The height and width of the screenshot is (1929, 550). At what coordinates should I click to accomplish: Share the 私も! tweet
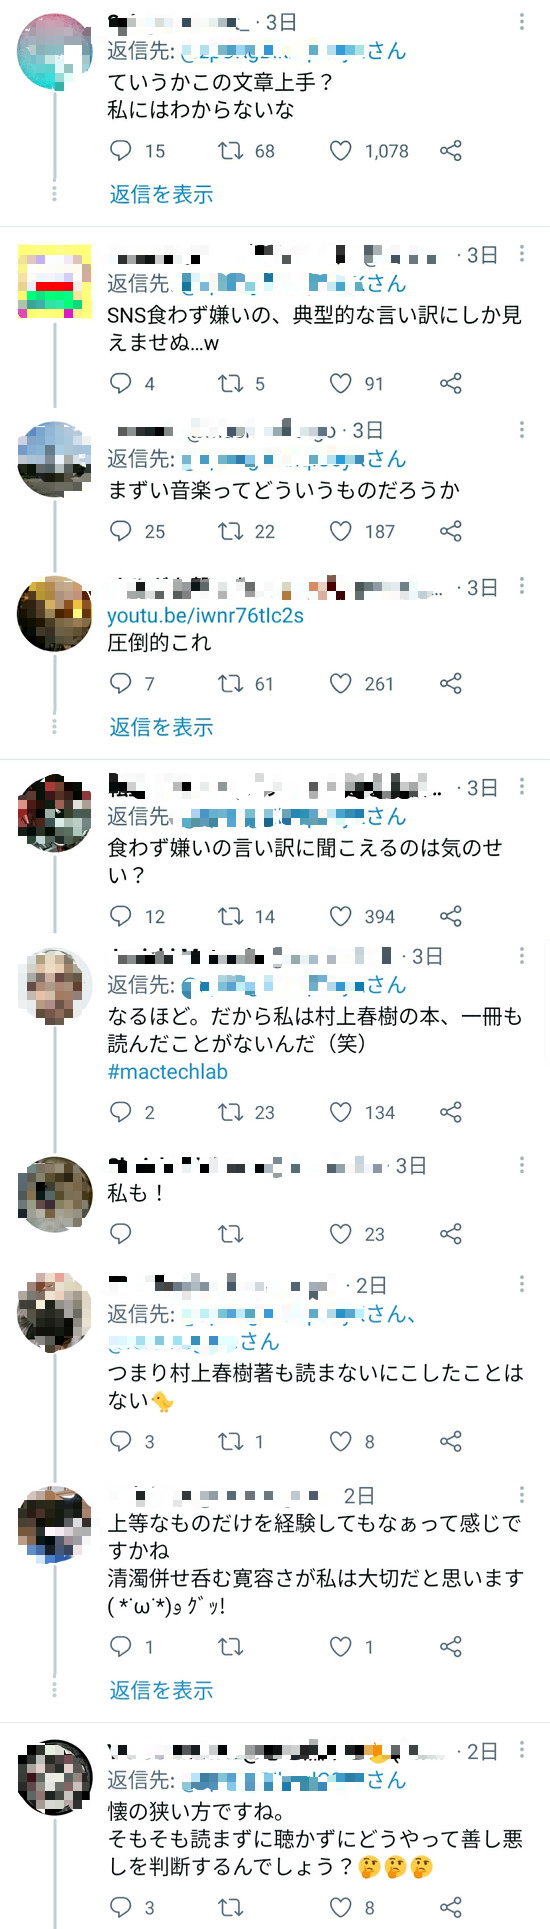click(x=451, y=1235)
